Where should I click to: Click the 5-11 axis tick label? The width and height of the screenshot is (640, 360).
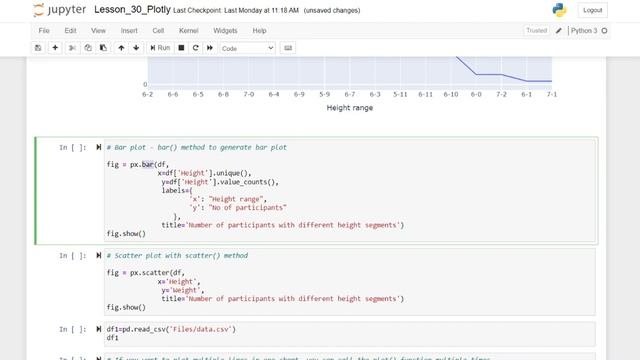(x=400, y=94)
